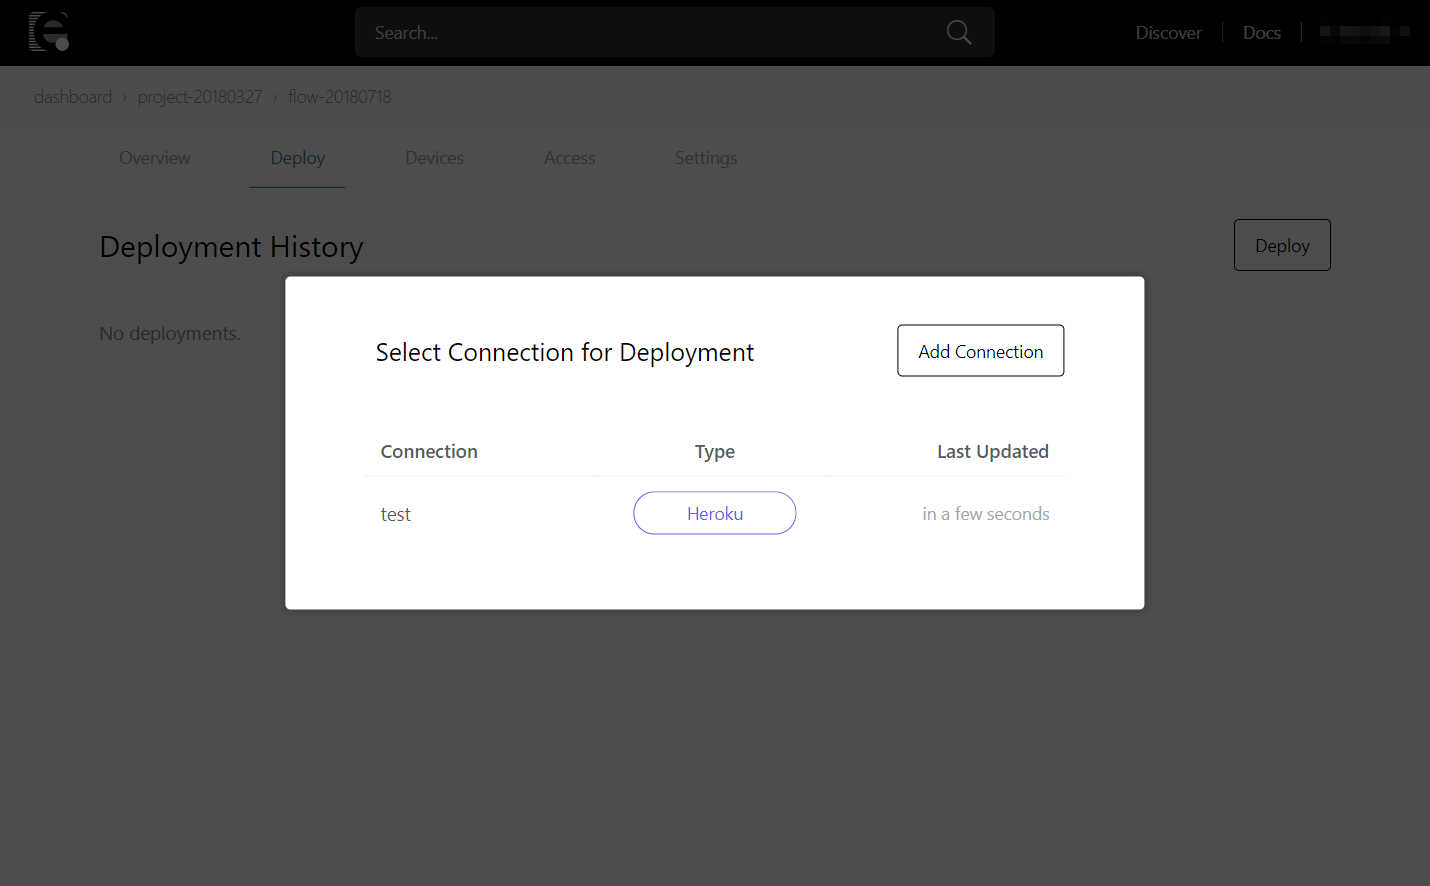The width and height of the screenshot is (1430, 886).
Task: Open the Docs page
Action: pos(1261,32)
